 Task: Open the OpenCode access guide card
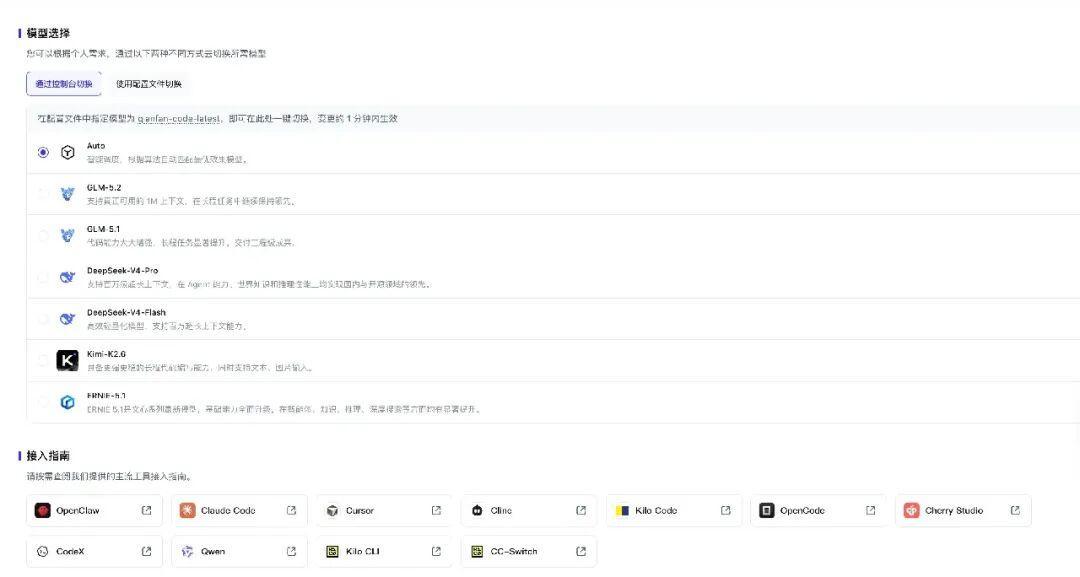(x=818, y=510)
